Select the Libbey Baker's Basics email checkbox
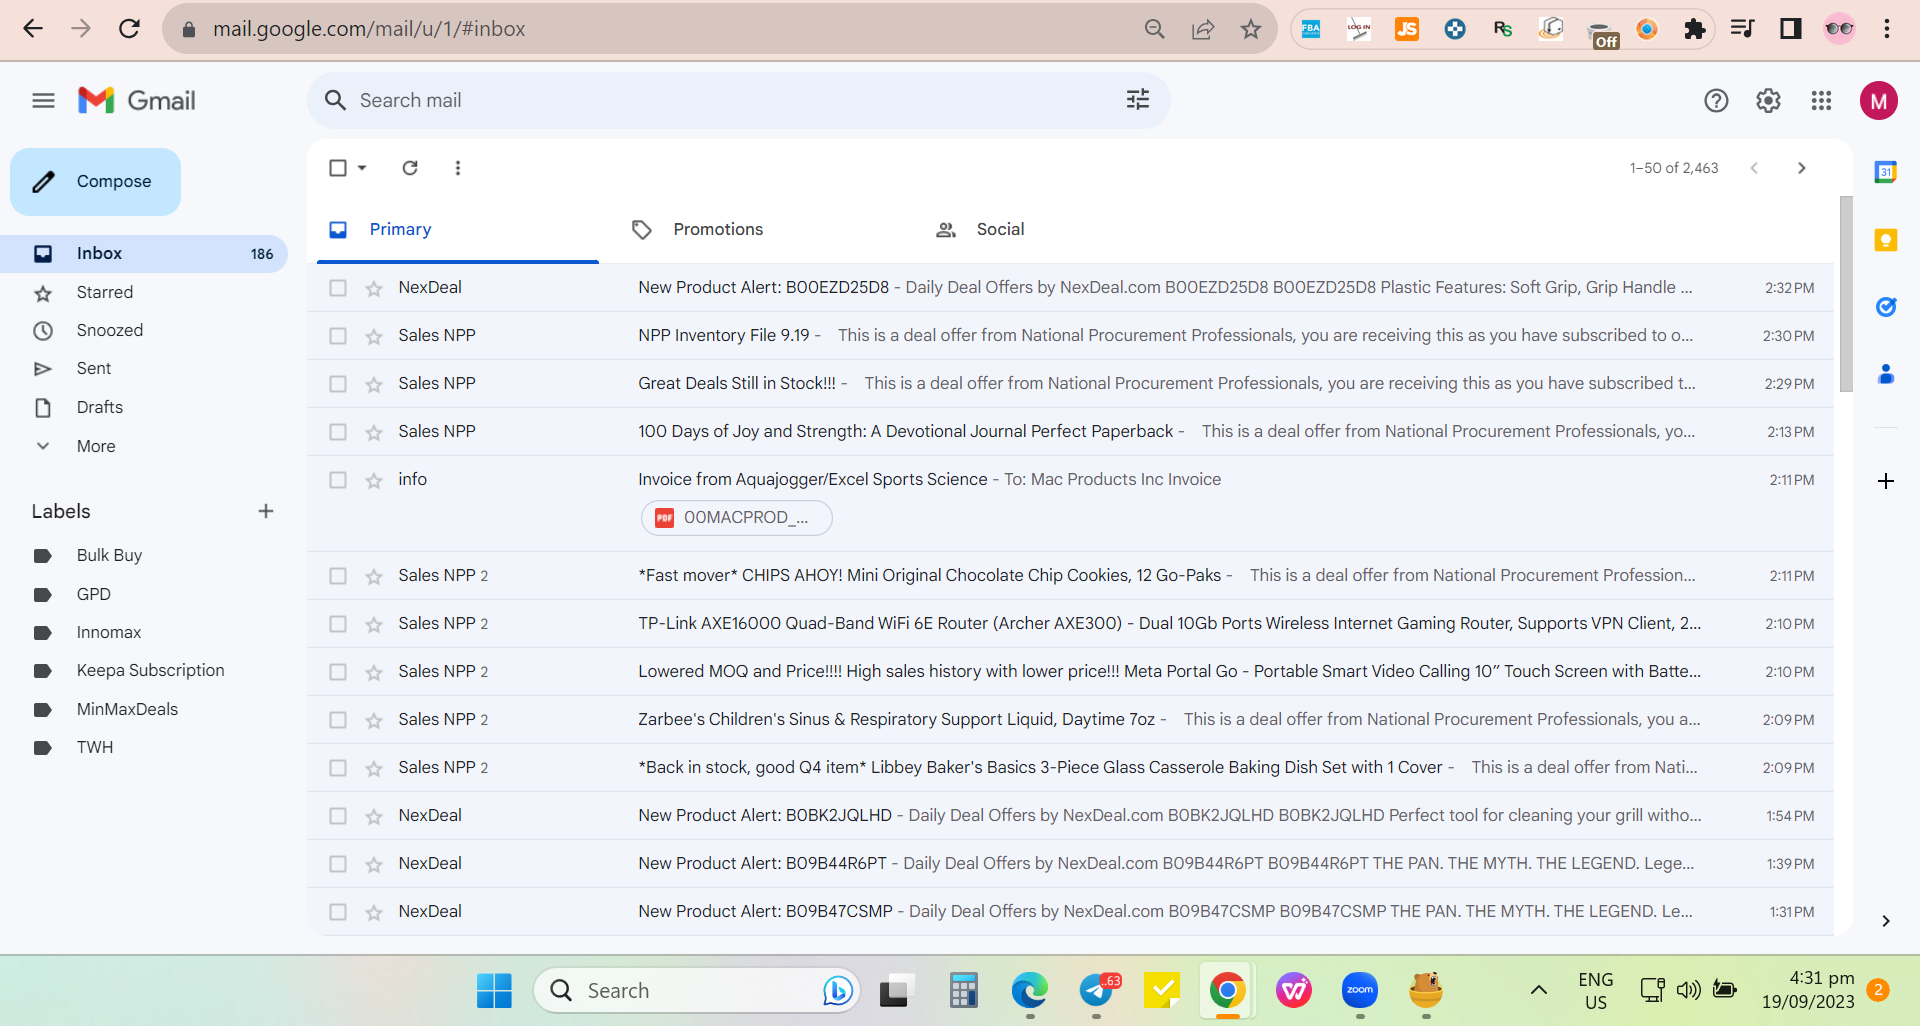The image size is (1920, 1026). point(338,768)
